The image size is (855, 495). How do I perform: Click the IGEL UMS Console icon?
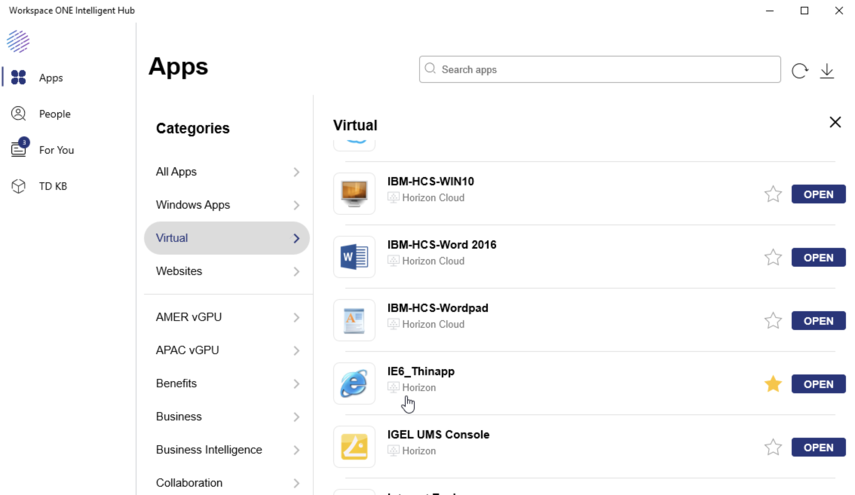[354, 447]
